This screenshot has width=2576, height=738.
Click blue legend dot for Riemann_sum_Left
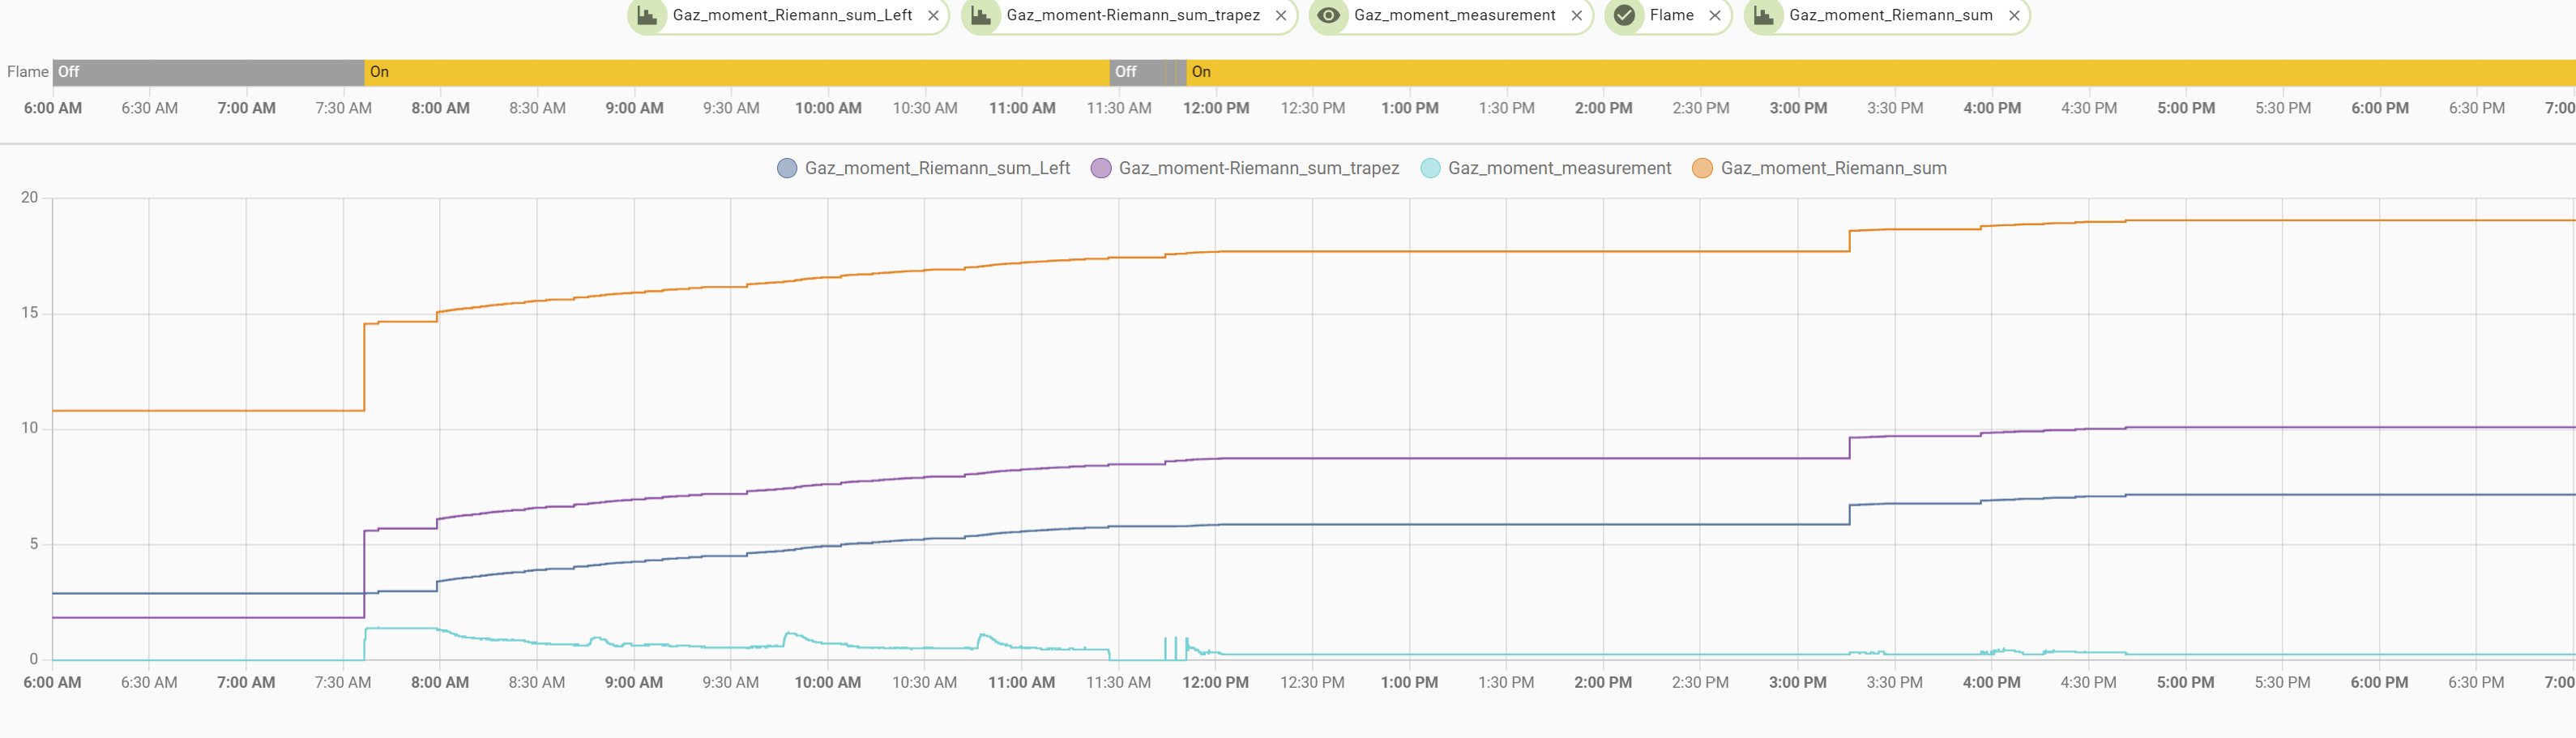[x=787, y=168]
